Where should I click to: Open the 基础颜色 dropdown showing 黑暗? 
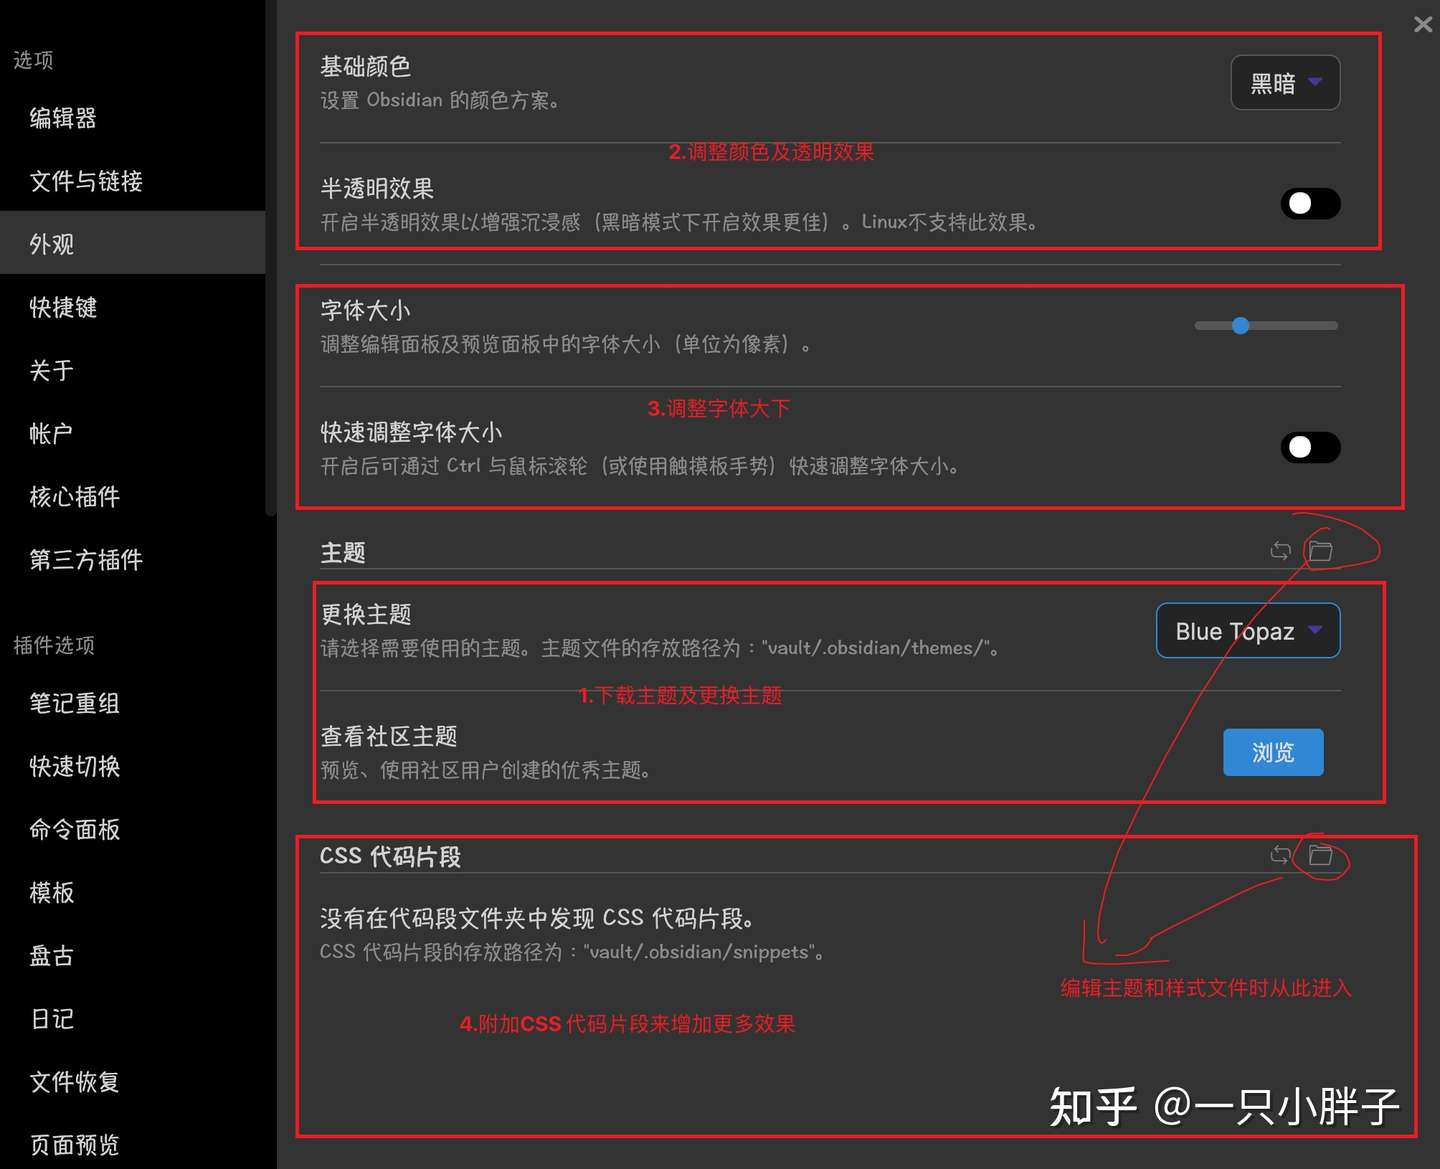coord(1285,83)
